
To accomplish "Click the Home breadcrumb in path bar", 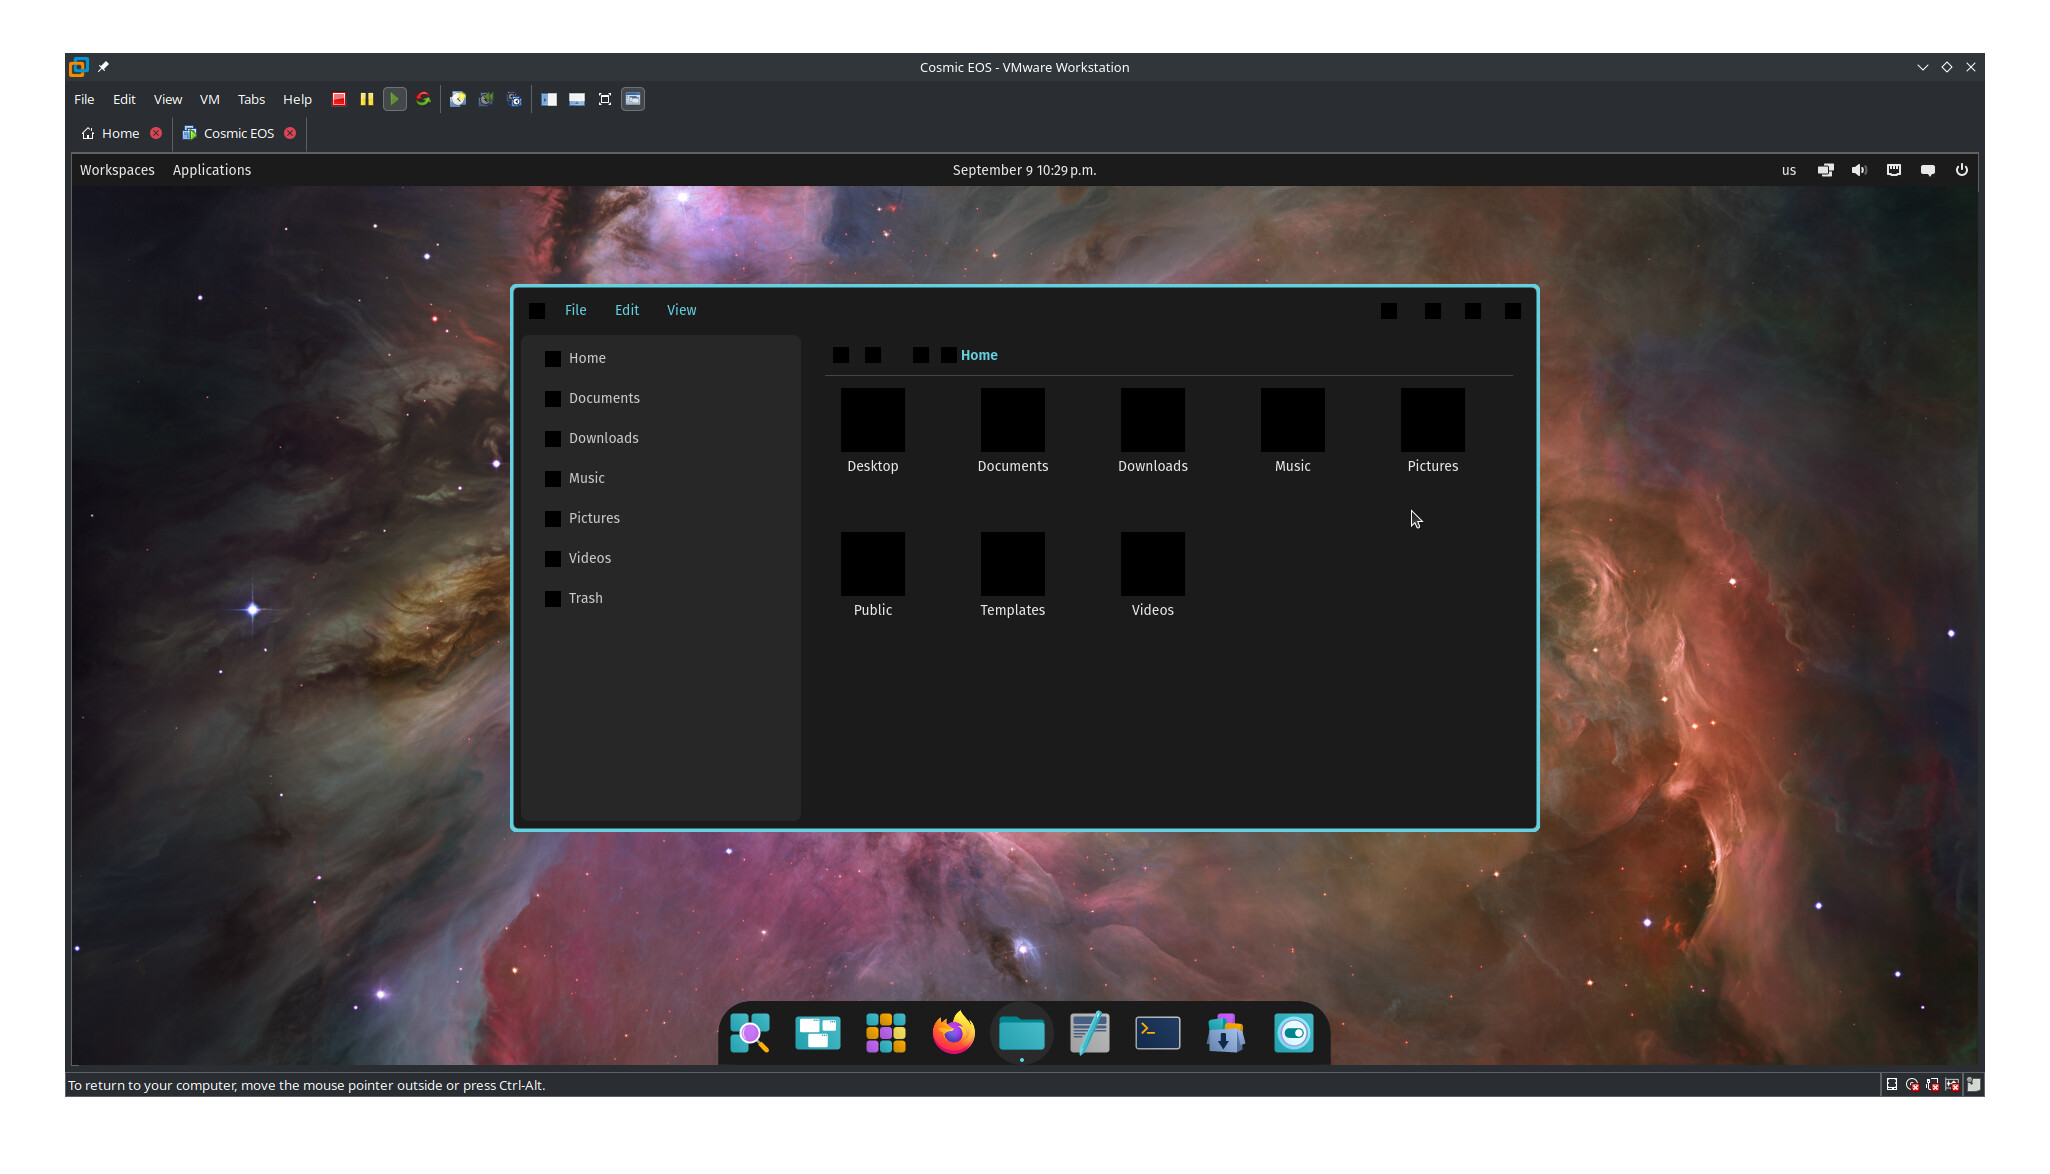I will click(x=979, y=355).
